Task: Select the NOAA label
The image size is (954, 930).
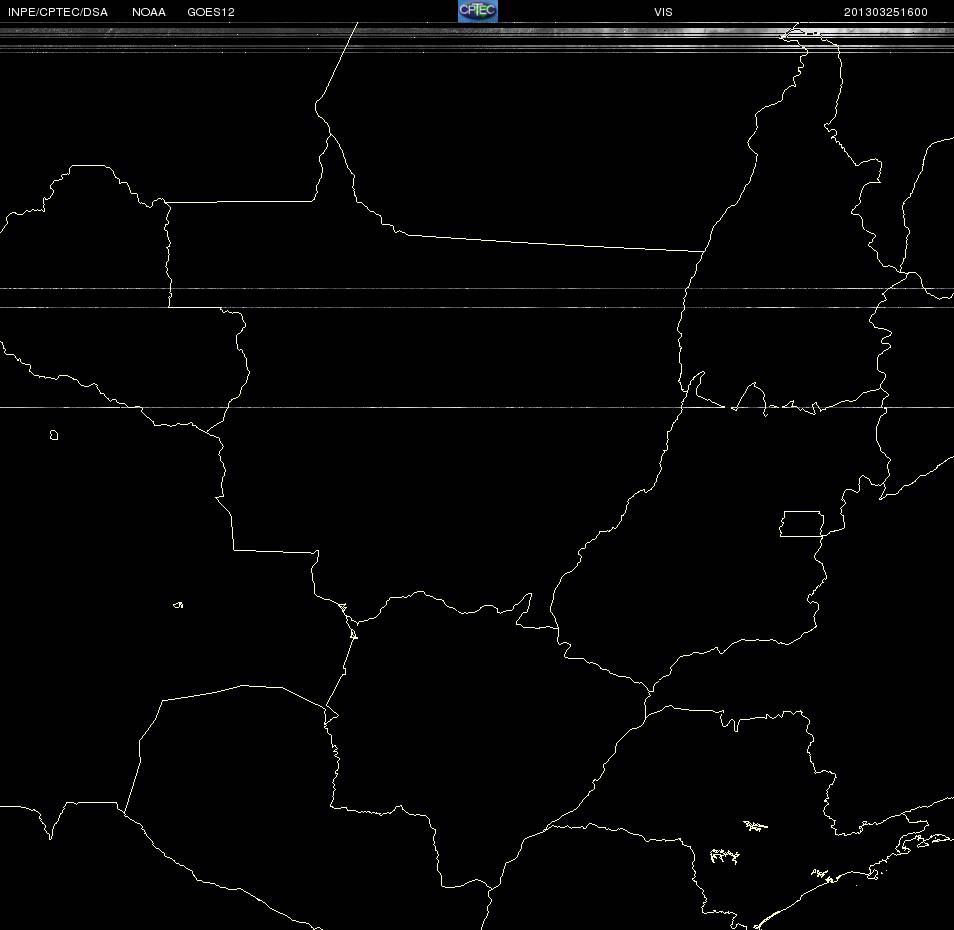Action: click(x=149, y=12)
